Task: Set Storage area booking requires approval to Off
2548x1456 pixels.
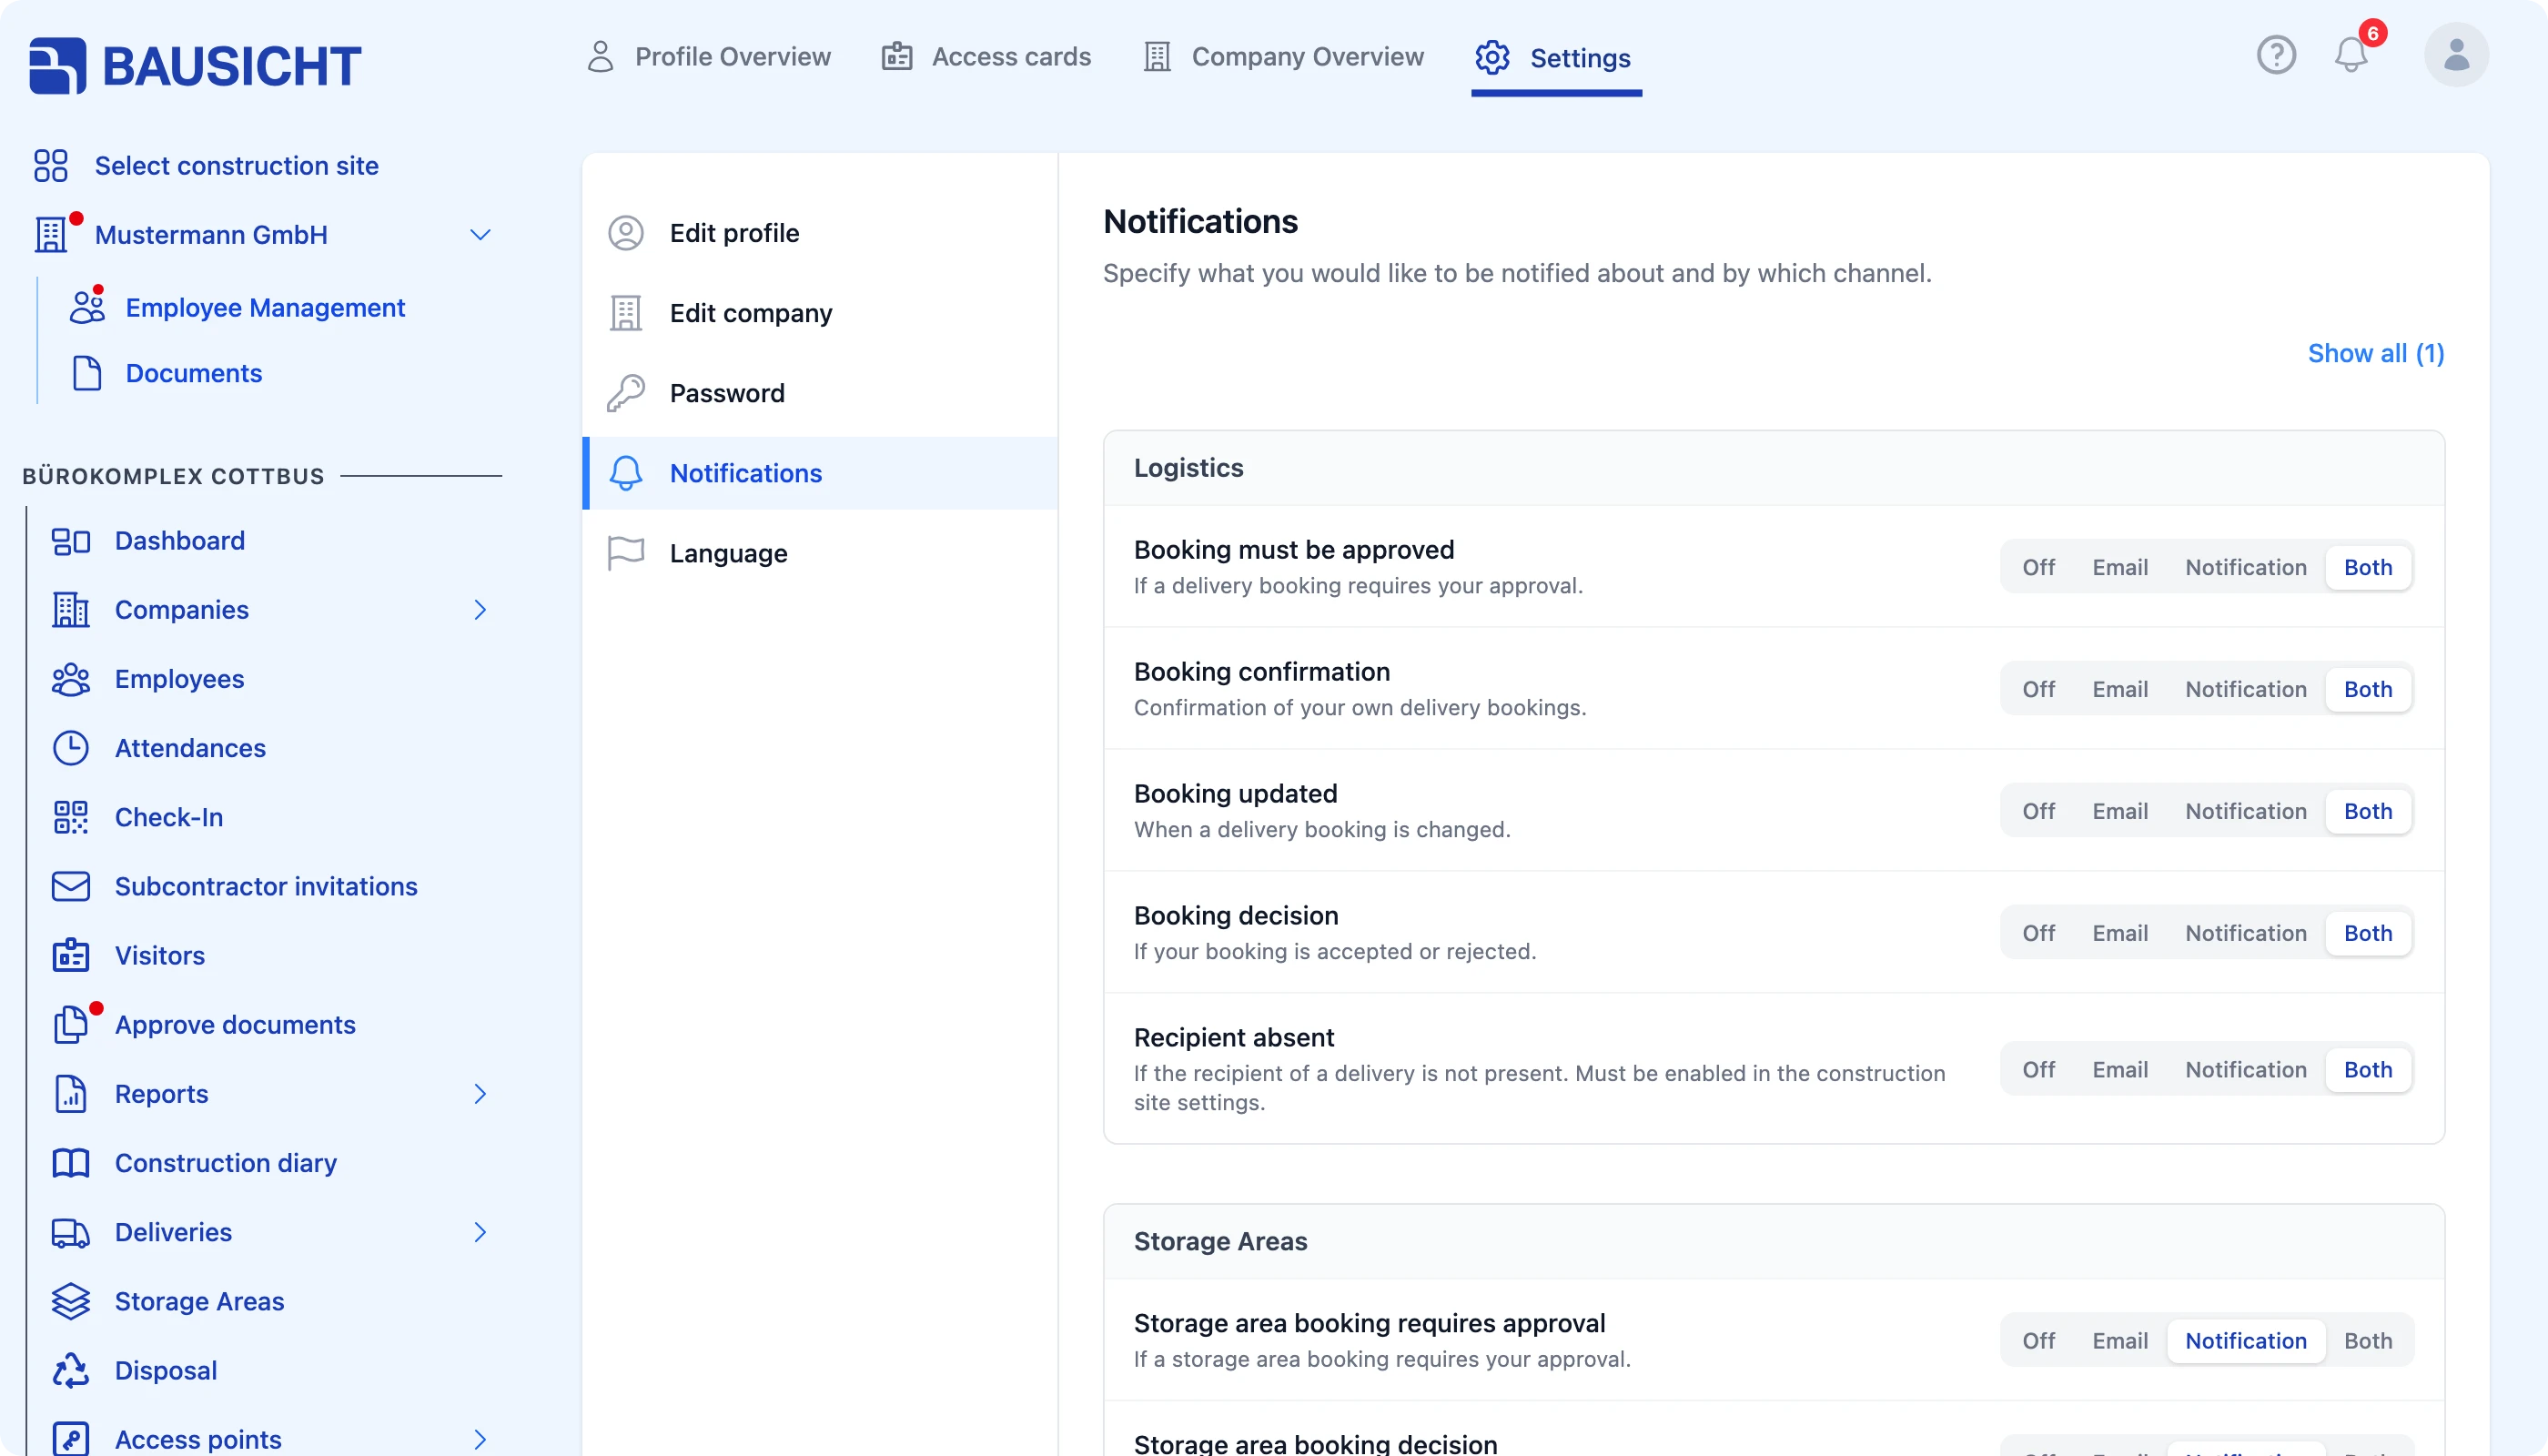Action: (x=2038, y=1340)
